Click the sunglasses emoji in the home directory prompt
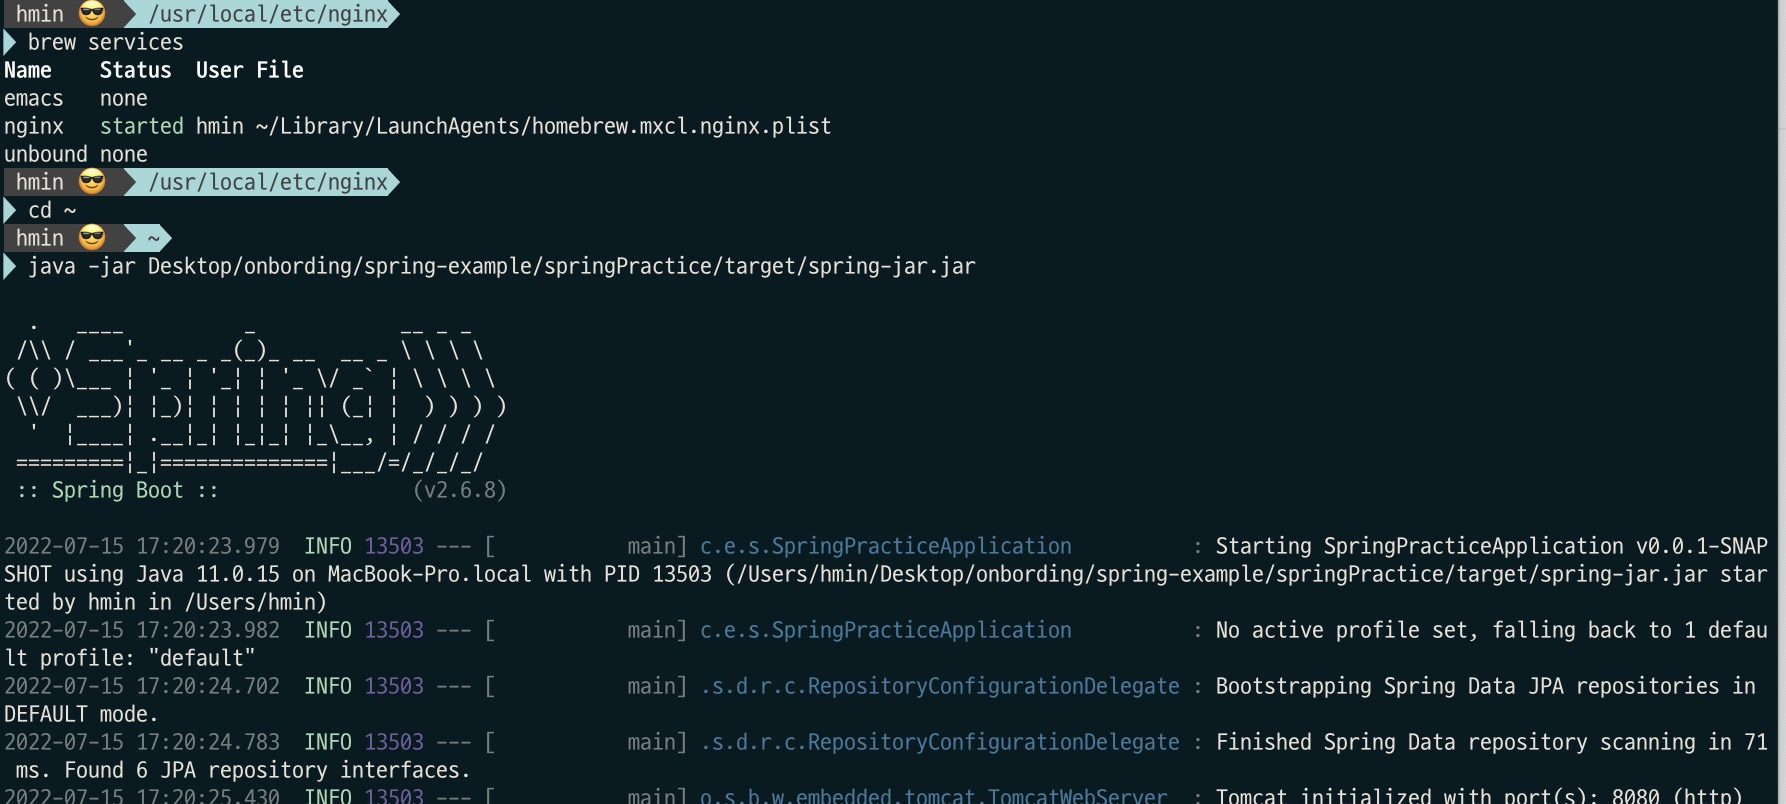This screenshot has width=1786, height=804. click(92, 238)
